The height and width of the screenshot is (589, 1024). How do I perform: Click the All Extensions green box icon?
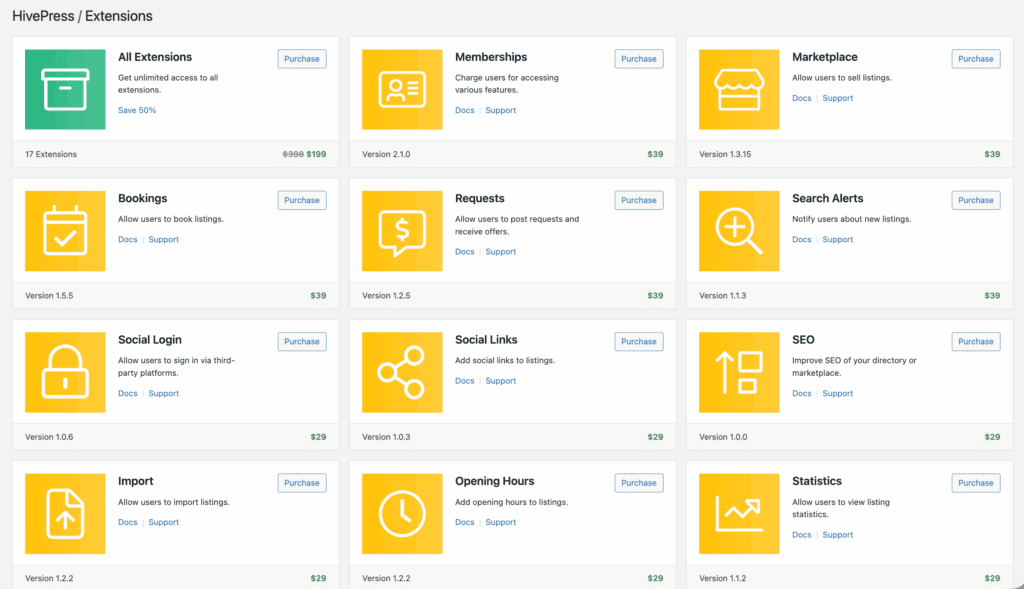click(65, 89)
